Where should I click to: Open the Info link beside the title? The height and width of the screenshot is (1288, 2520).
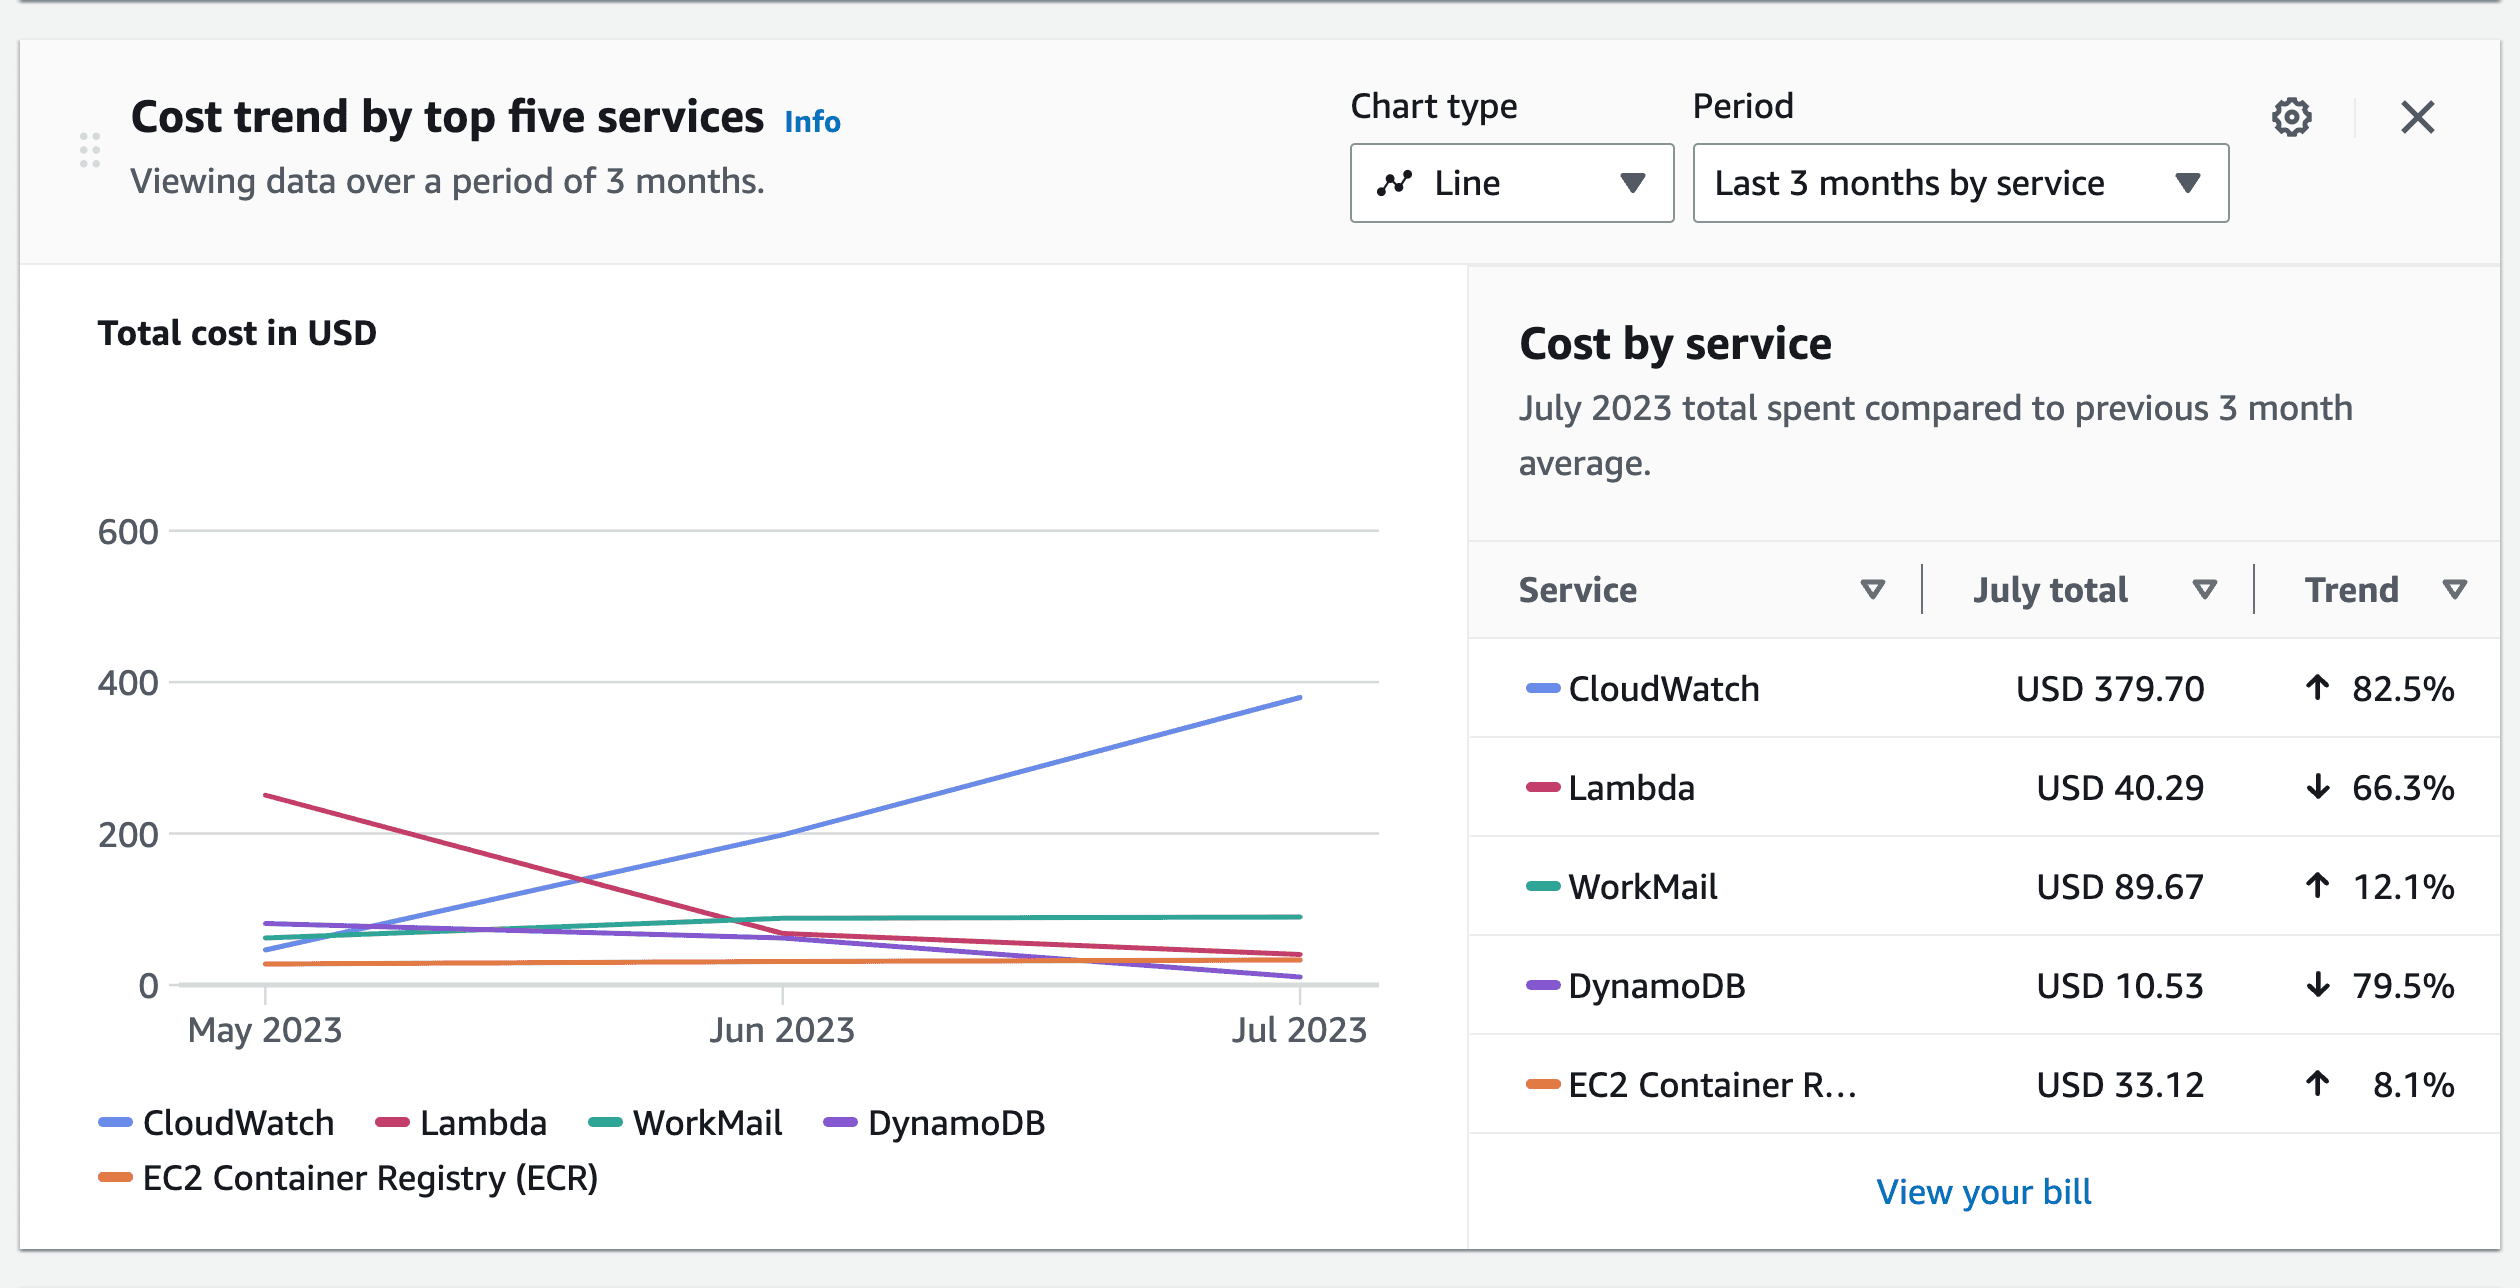pos(811,120)
